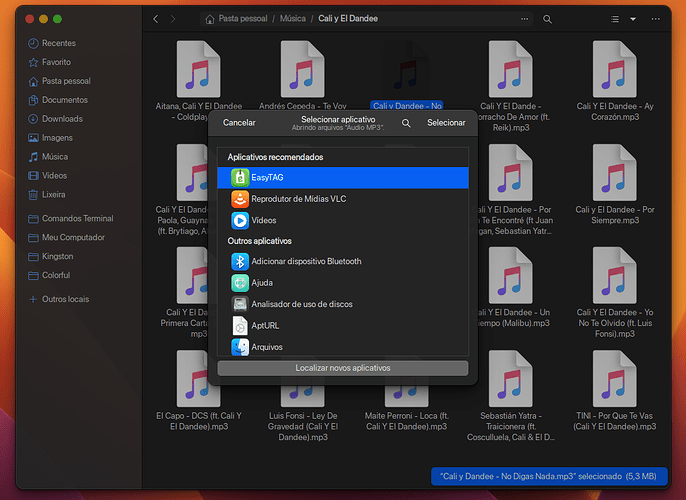Select Cali y El Dandee - Por Siempre.mp3
Viewport: 686px width, 500px height.
(614, 185)
